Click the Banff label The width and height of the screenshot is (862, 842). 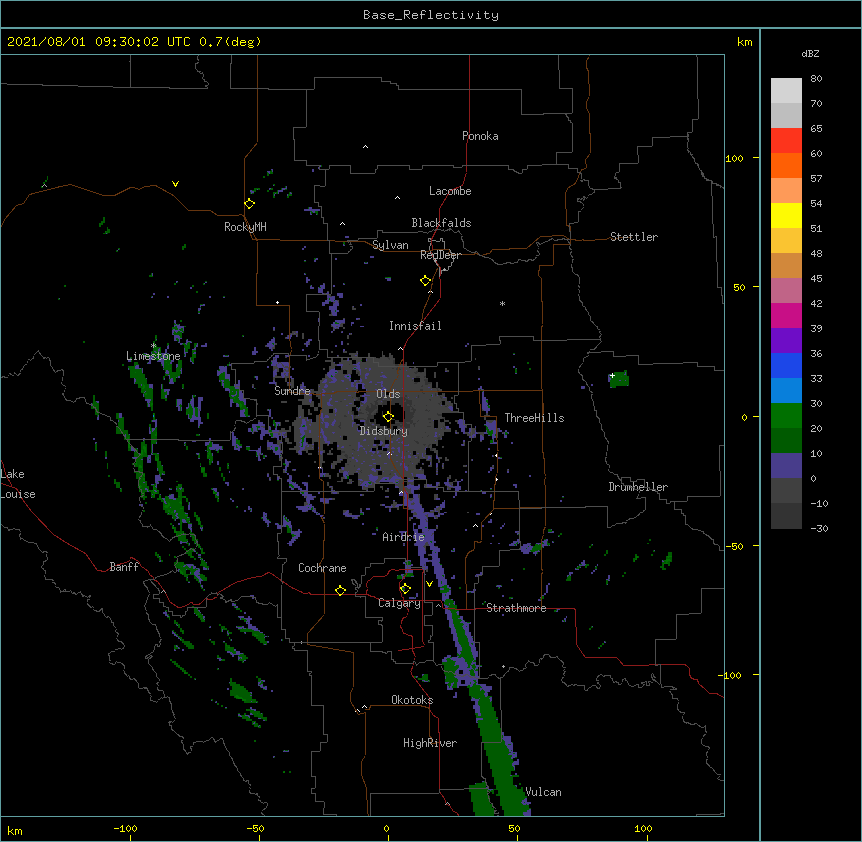pos(124,567)
